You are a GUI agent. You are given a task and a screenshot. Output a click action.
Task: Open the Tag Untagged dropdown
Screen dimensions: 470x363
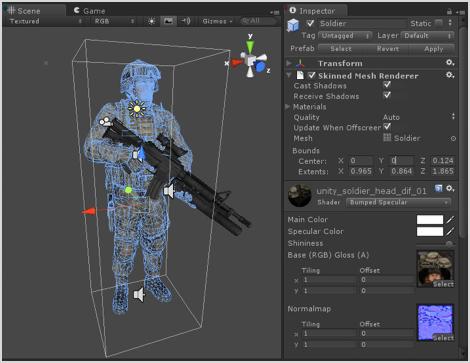click(x=345, y=36)
